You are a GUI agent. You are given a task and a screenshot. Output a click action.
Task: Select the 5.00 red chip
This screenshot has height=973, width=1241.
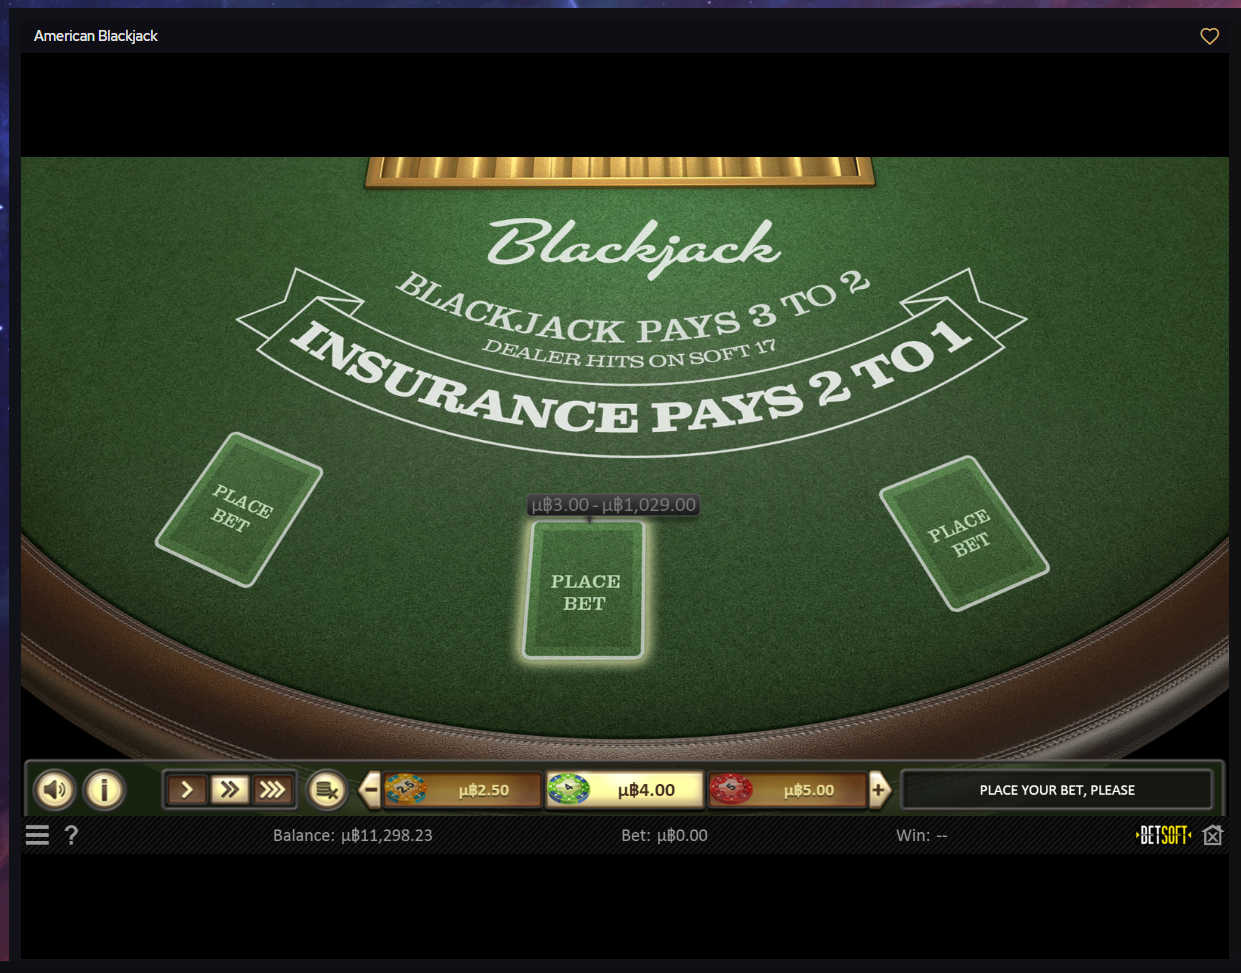(787, 790)
